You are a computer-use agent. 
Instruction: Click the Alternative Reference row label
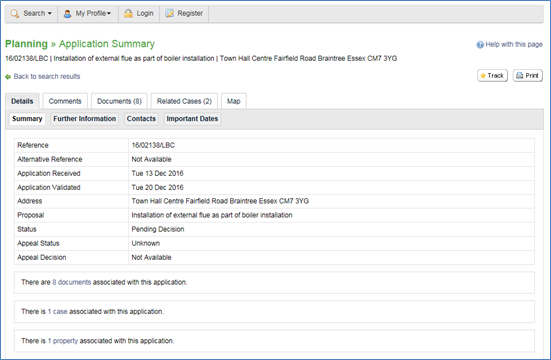50,159
